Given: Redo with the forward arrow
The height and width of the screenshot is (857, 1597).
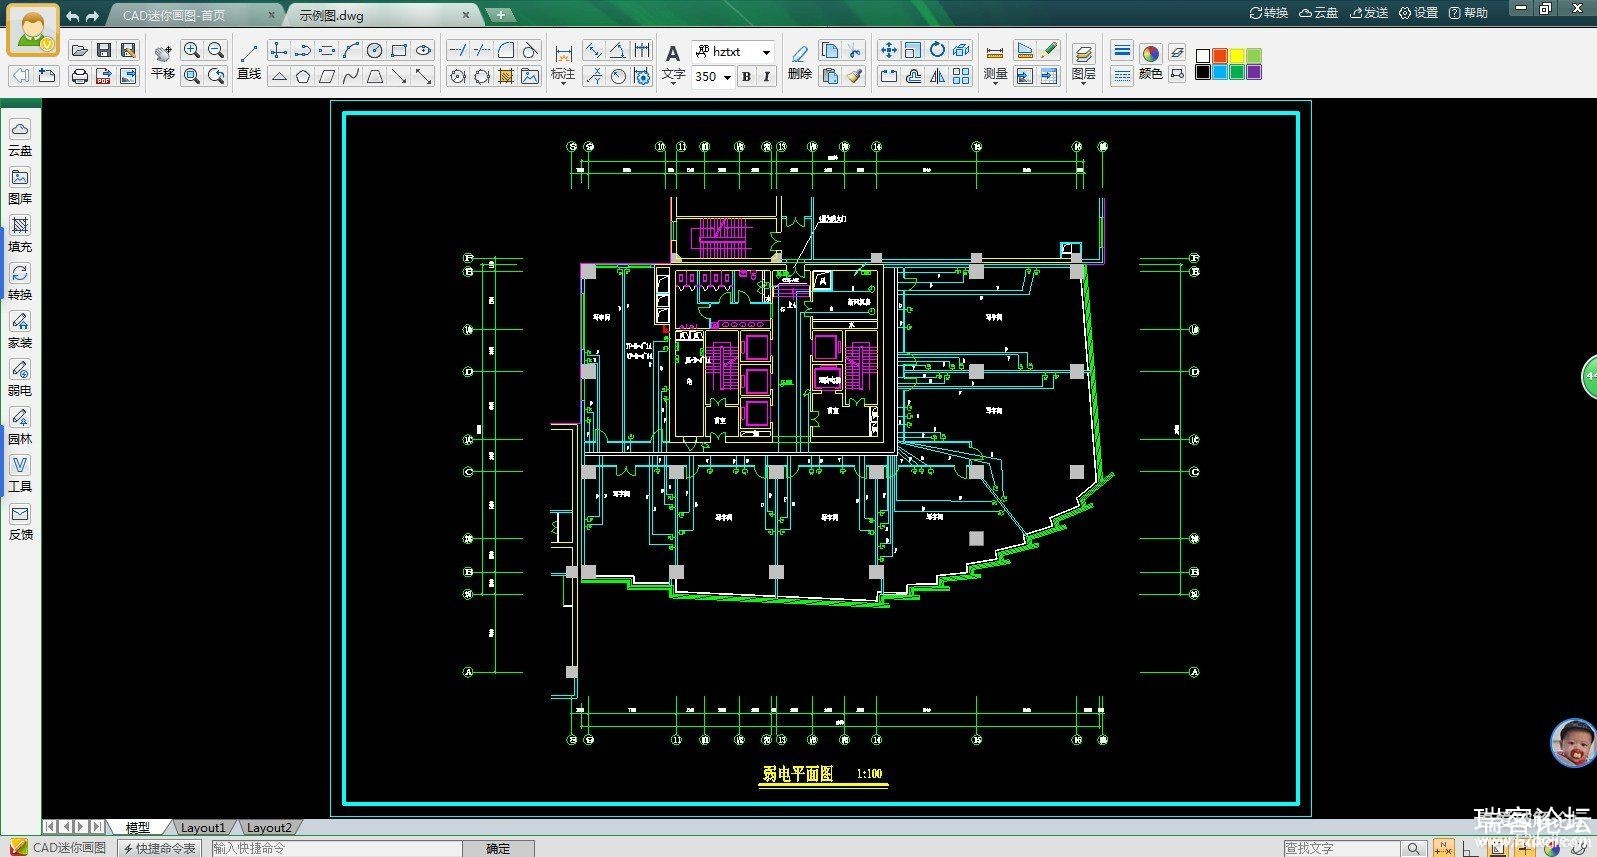Looking at the screenshot, I should 92,16.
